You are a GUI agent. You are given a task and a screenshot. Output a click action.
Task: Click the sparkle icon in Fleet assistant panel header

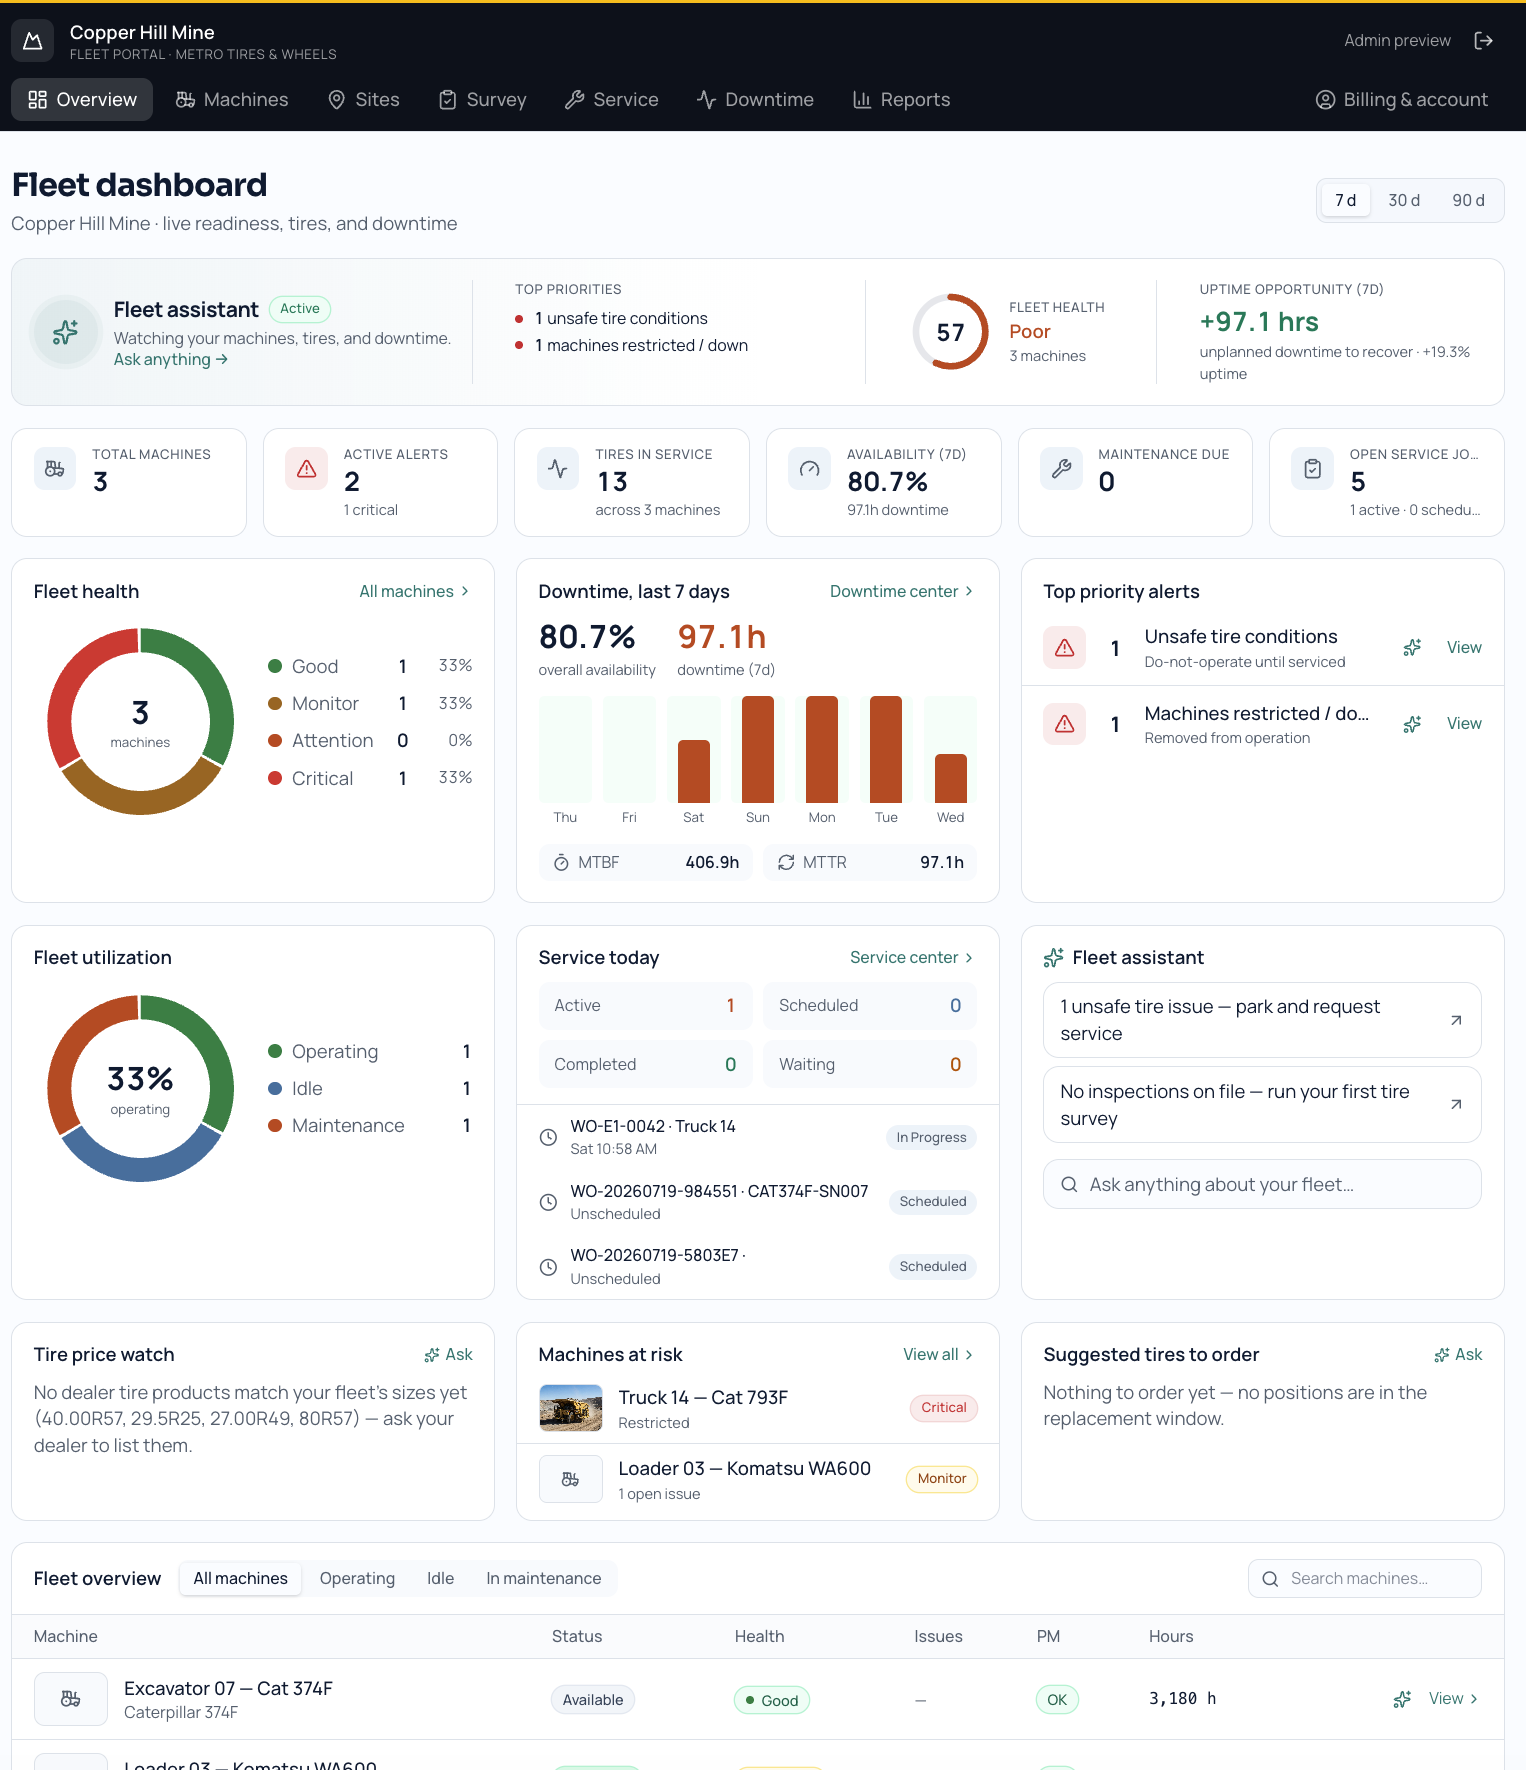click(x=1053, y=958)
